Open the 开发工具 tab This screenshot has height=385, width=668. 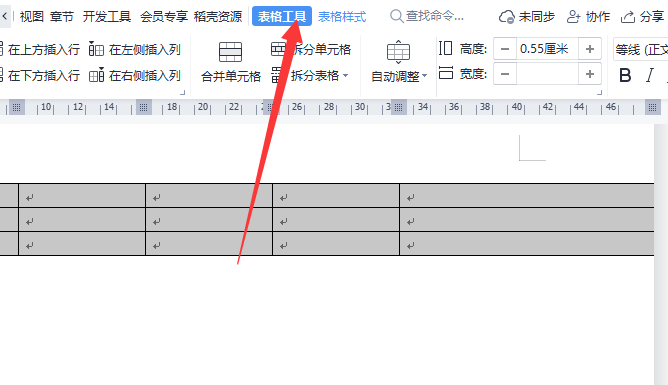[x=107, y=17]
